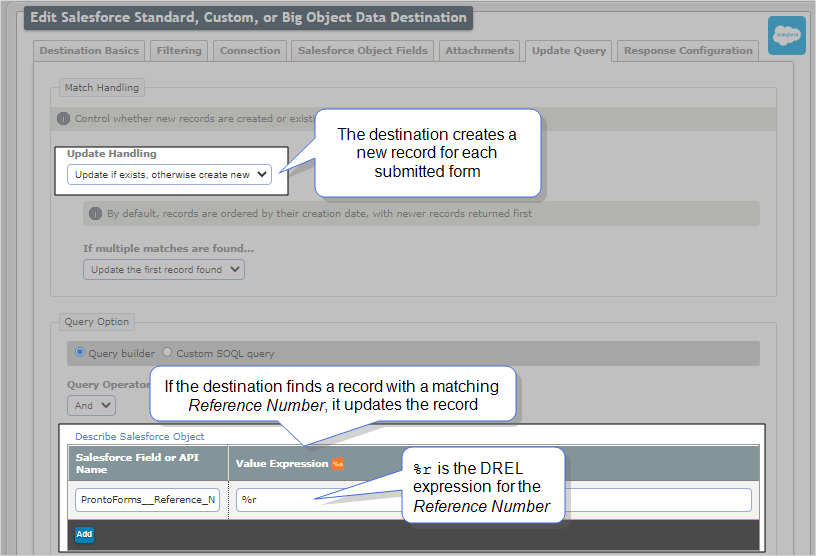Screen dimensions: 816x556
Task: Open the Attachments tab
Action: click(x=479, y=50)
